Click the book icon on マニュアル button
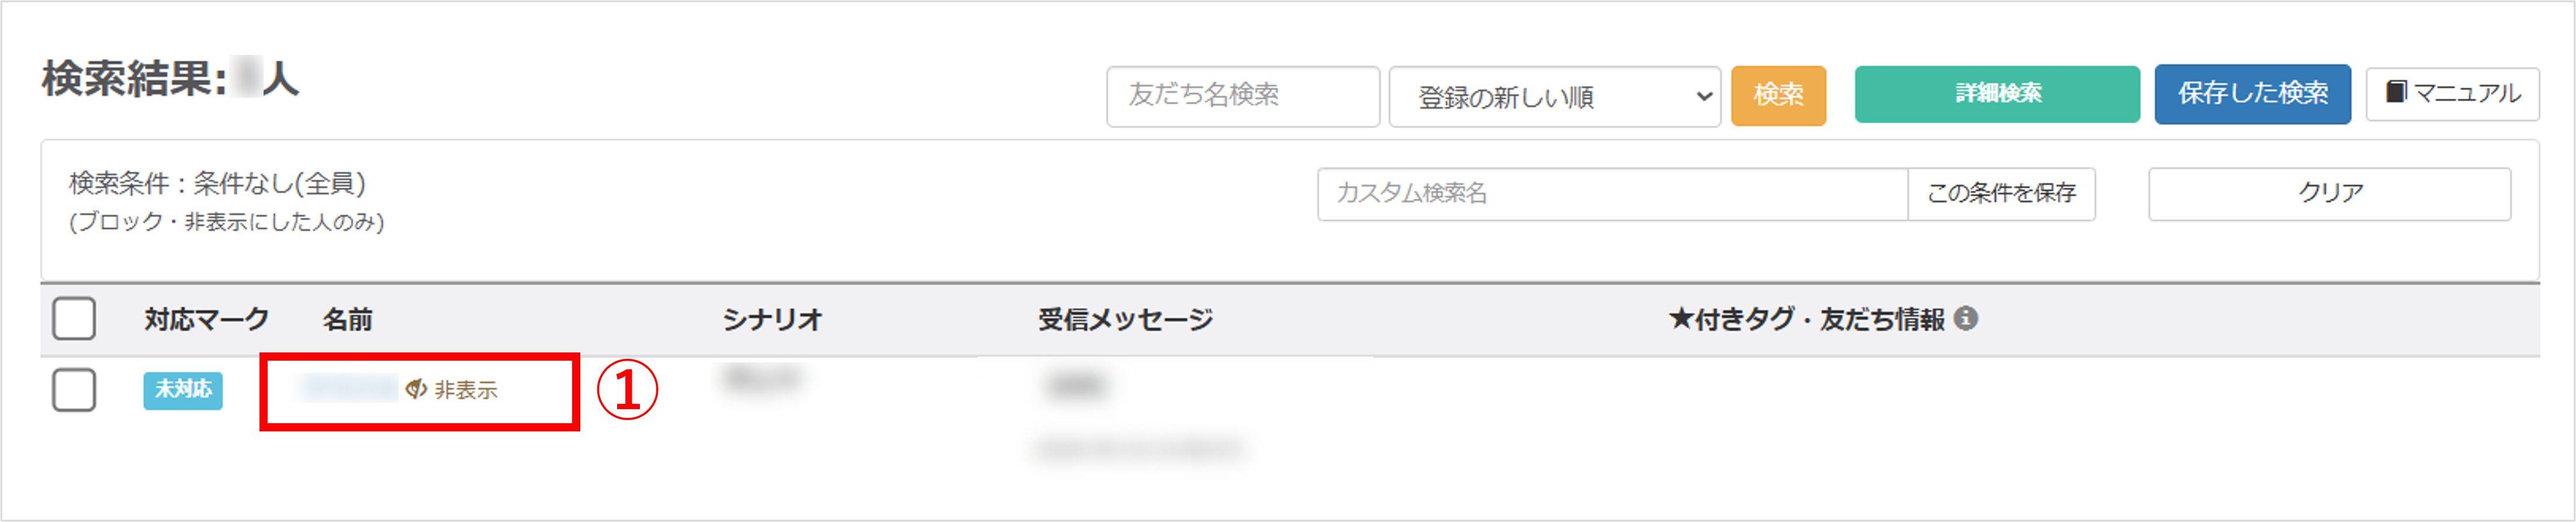The image size is (2576, 522). tap(2396, 92)
